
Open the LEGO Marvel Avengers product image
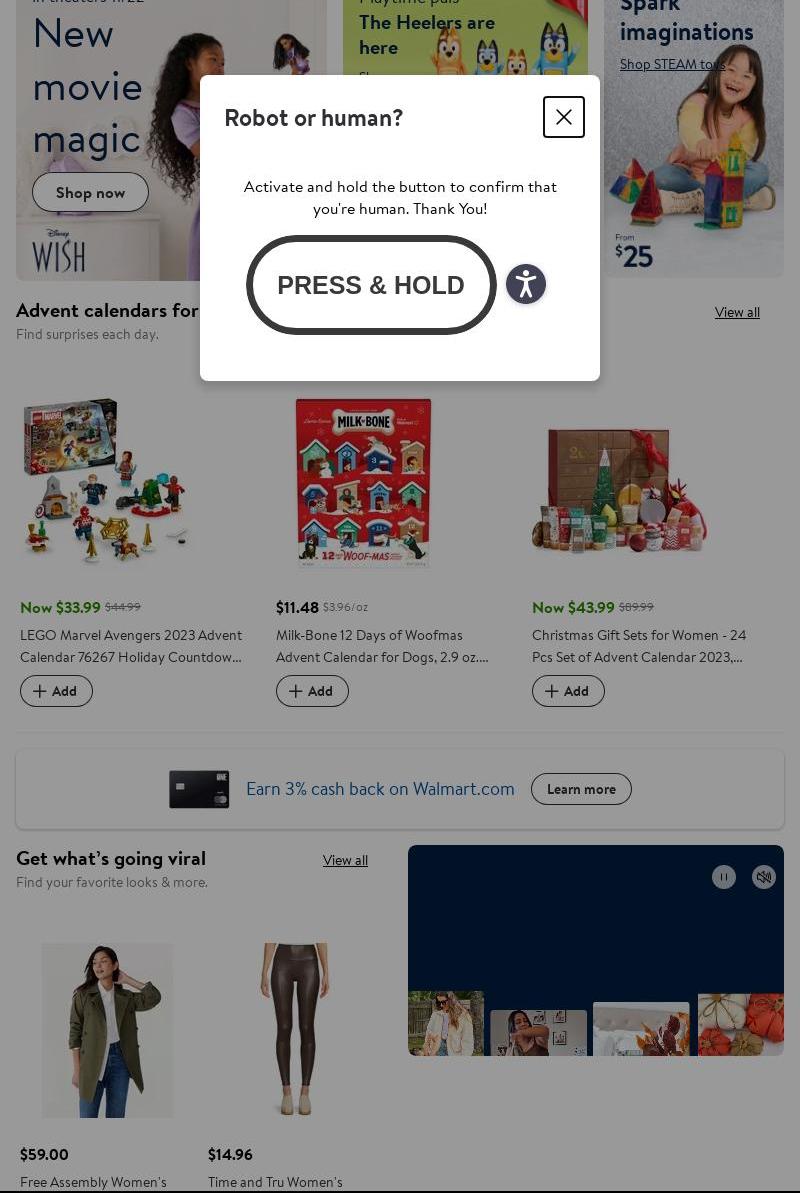tap(104, 481)
